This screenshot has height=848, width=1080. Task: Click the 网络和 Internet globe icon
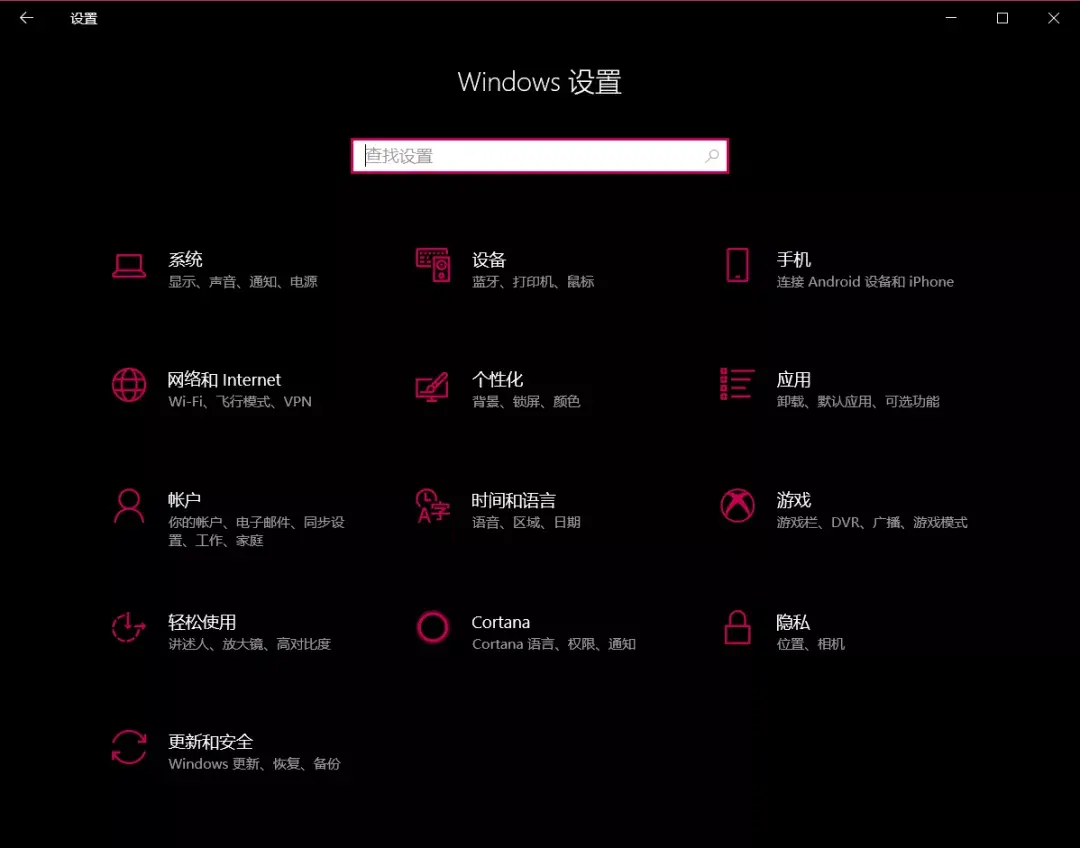(129, 385)
